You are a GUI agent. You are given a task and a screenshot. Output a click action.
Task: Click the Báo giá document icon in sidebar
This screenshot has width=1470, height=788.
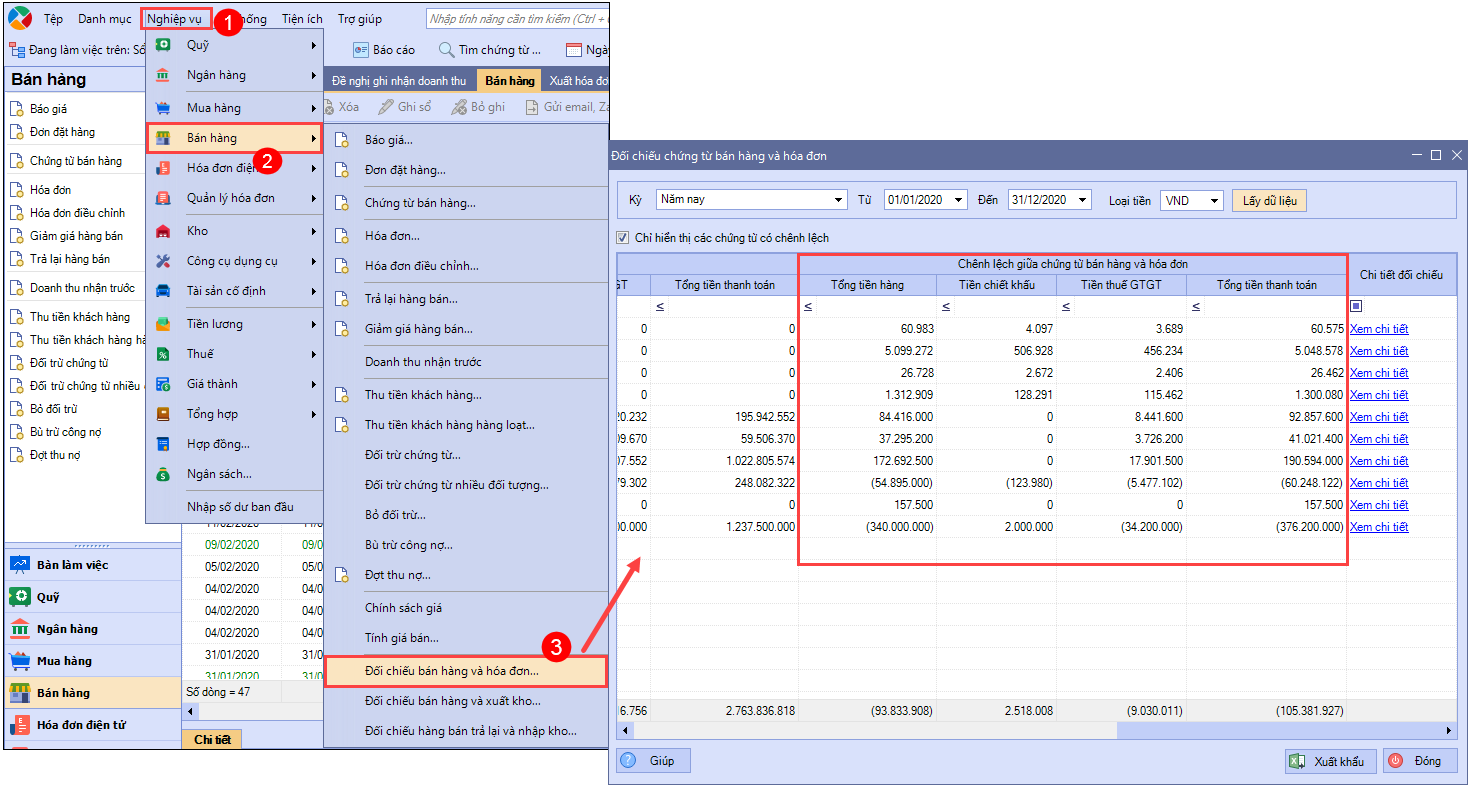click(x=16, y=109)
